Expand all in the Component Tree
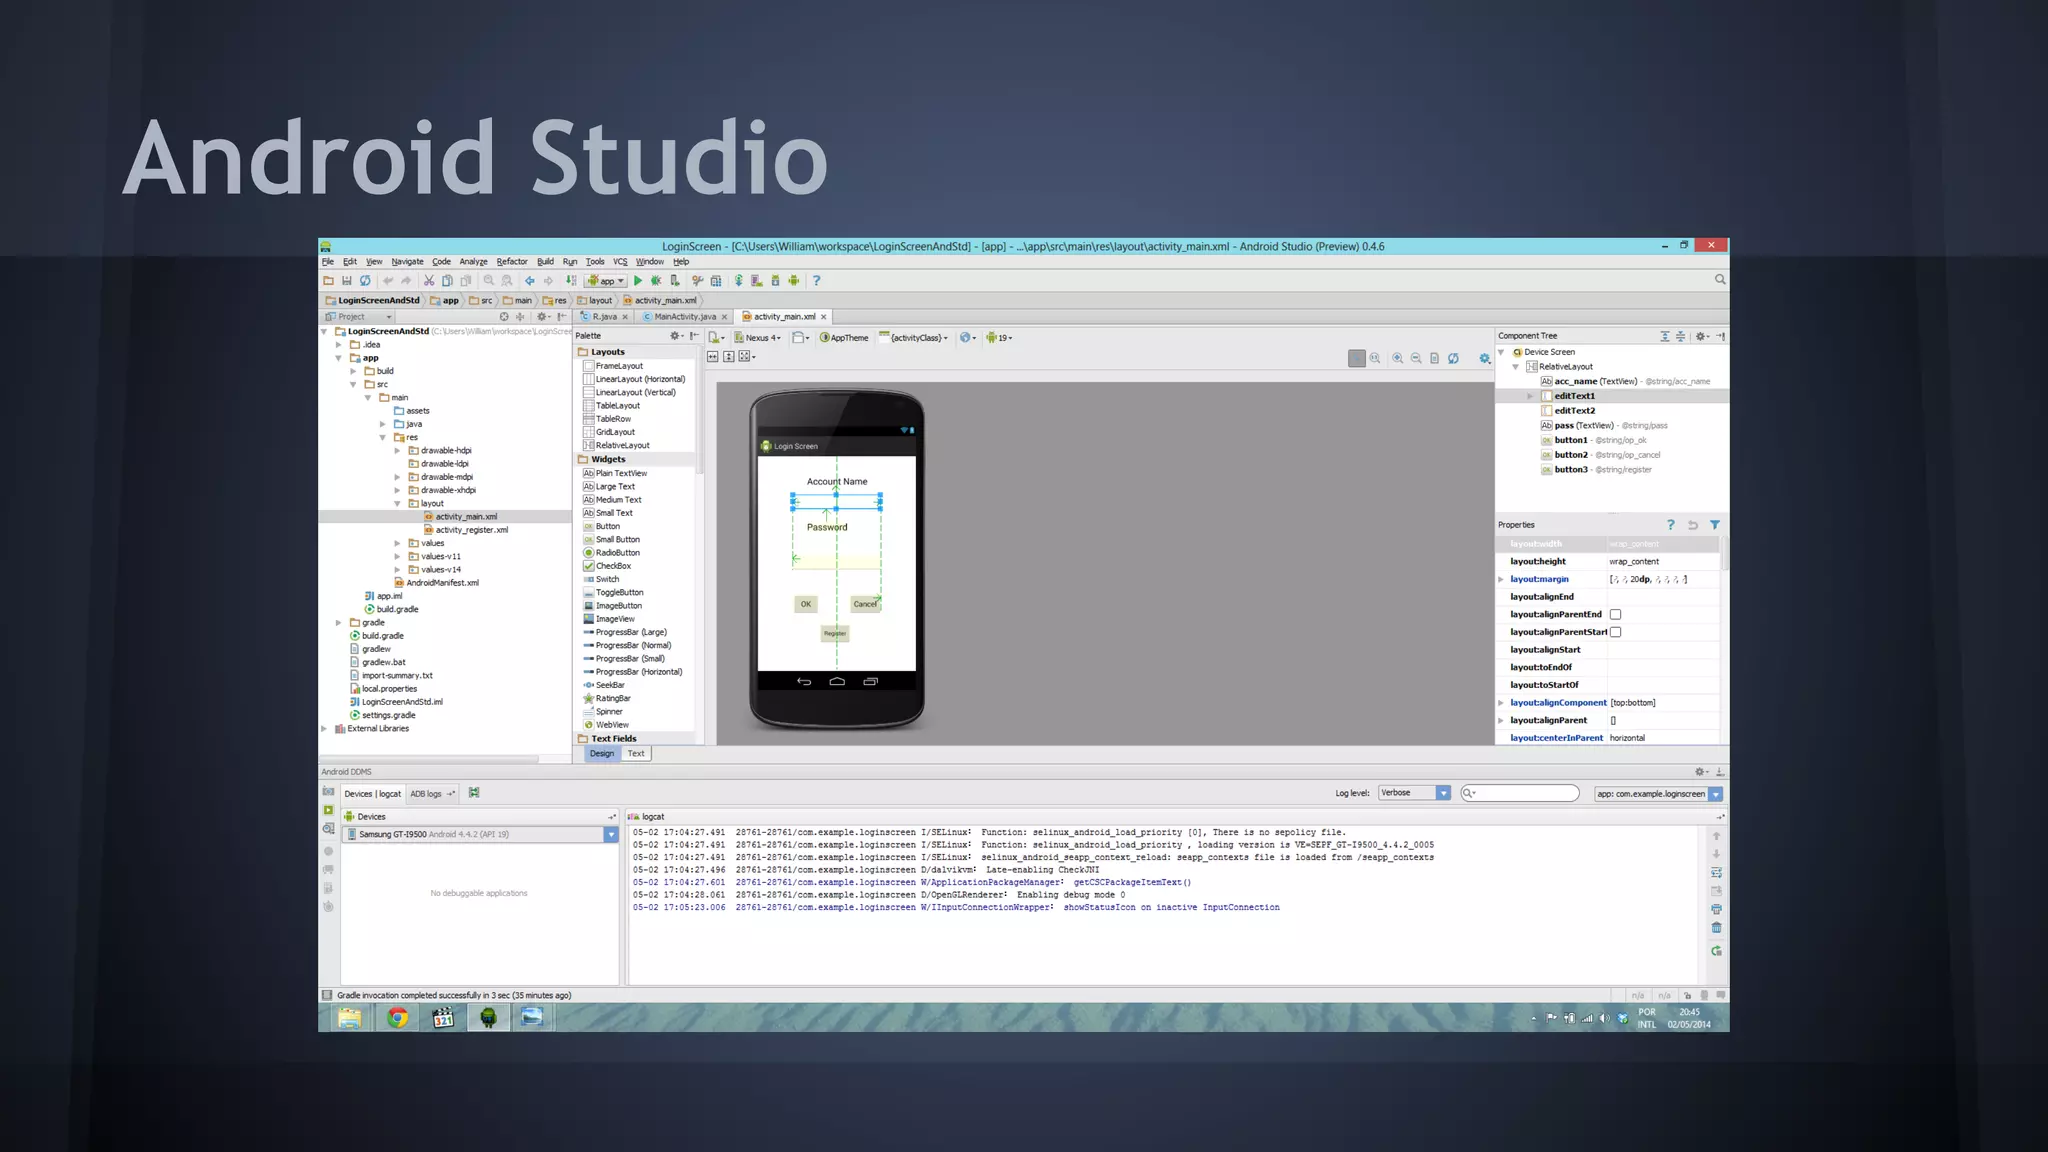This screenshot has height=1152, width=2048. click(x=1665, y=336)
